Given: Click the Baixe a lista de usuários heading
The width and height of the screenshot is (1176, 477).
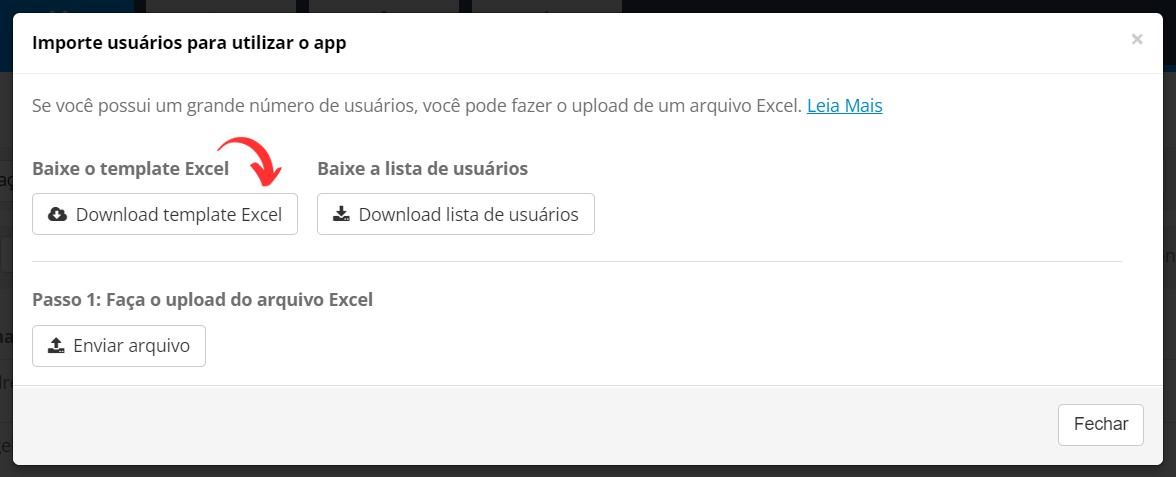Looking at the screenshot, I should tap(422, 169).
